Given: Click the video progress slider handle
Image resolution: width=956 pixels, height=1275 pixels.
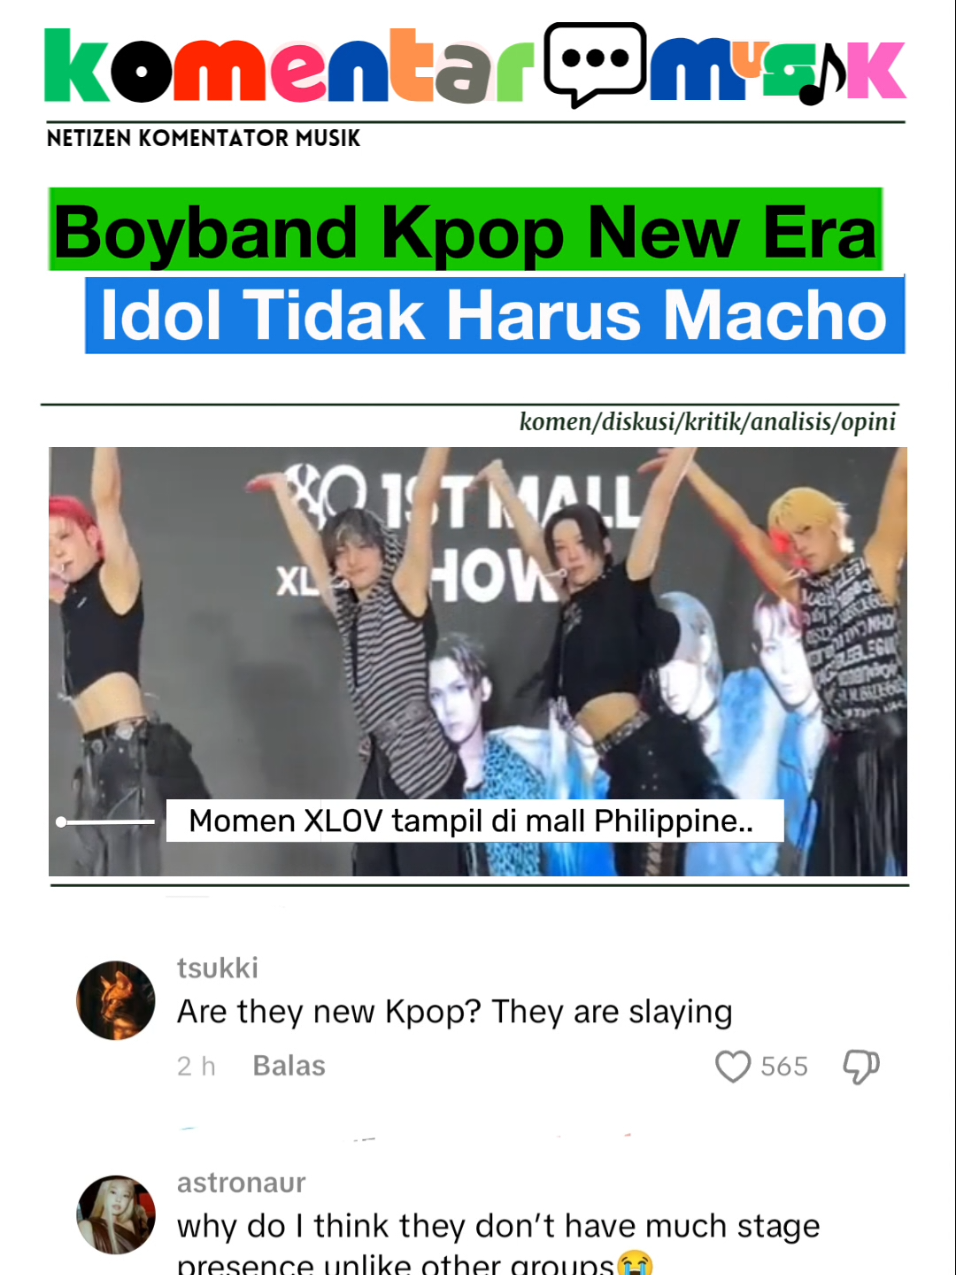Looking at the screenshot, I should [61, 822].
